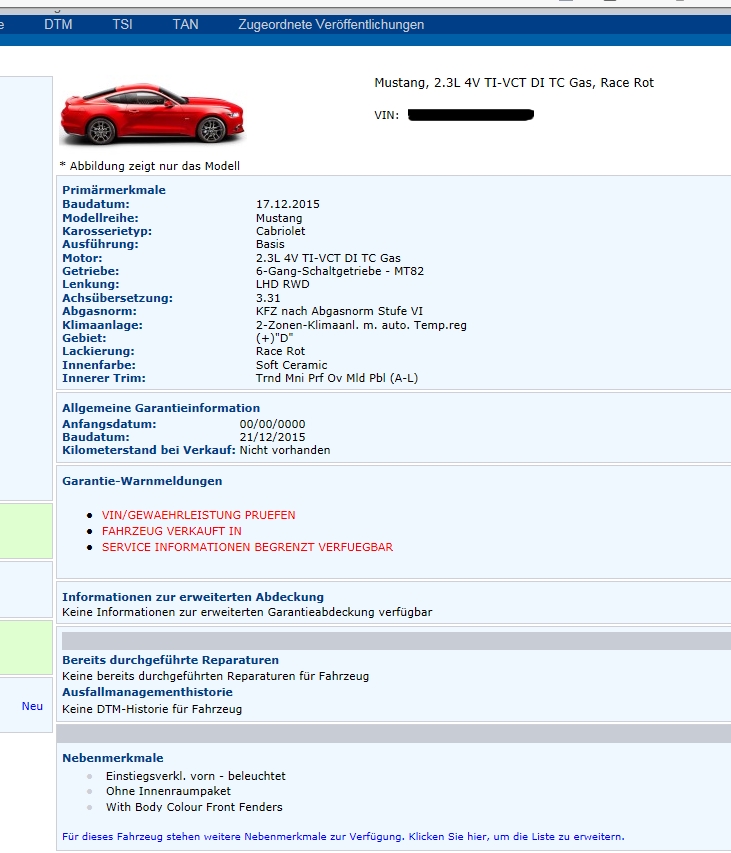Click the Achsübersetzung value '3.31'
Viewport: 731px width, 853px height.
click(268, 298)
